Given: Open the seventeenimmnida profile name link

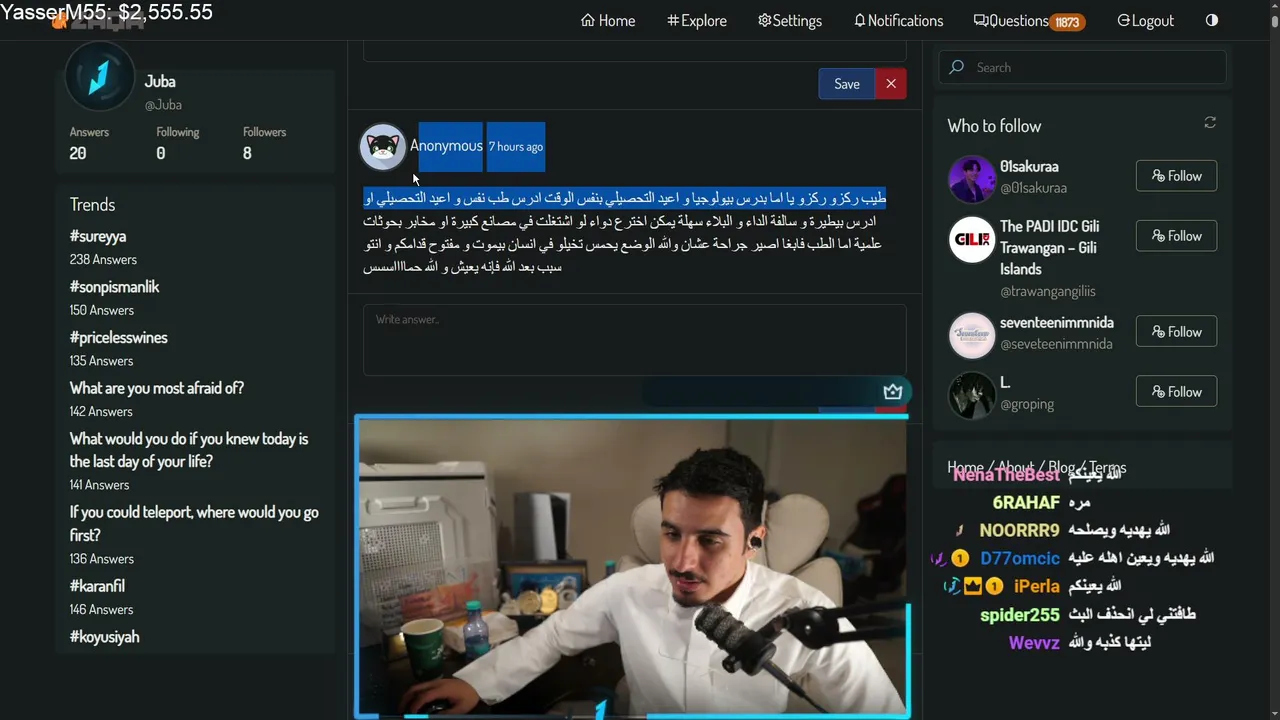Looking at the screenshot, I should coord(1057,323).
